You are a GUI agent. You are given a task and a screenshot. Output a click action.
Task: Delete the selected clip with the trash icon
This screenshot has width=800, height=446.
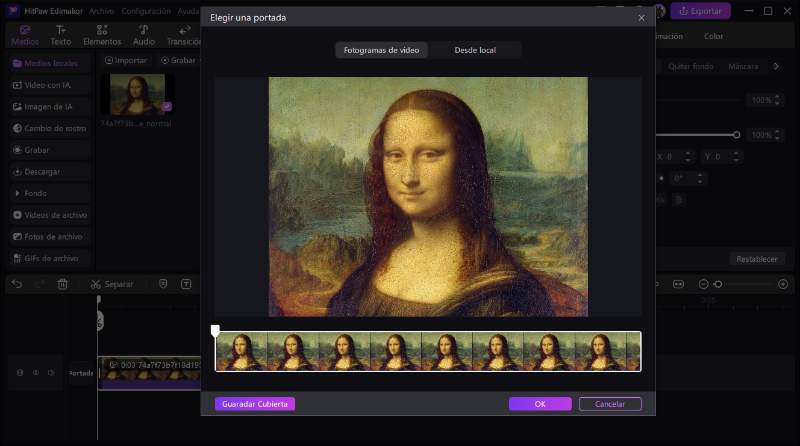tap(62, 284)
